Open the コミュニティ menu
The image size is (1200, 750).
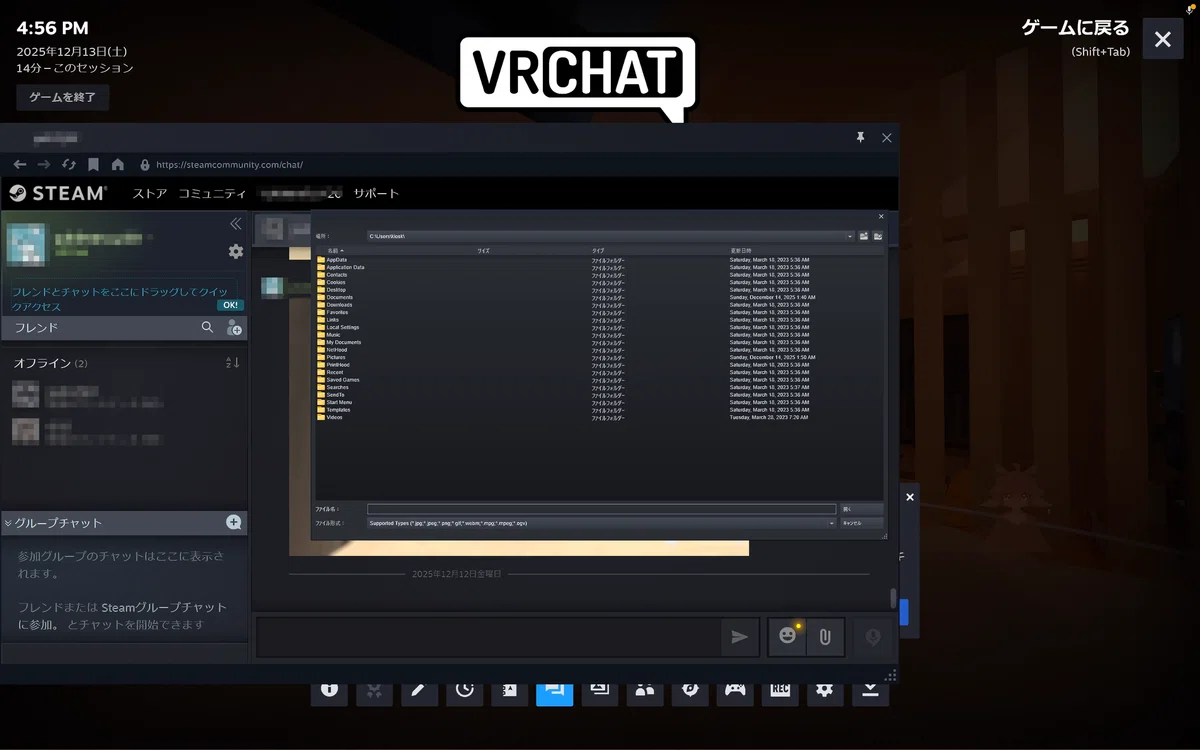[x=212, y=193]
